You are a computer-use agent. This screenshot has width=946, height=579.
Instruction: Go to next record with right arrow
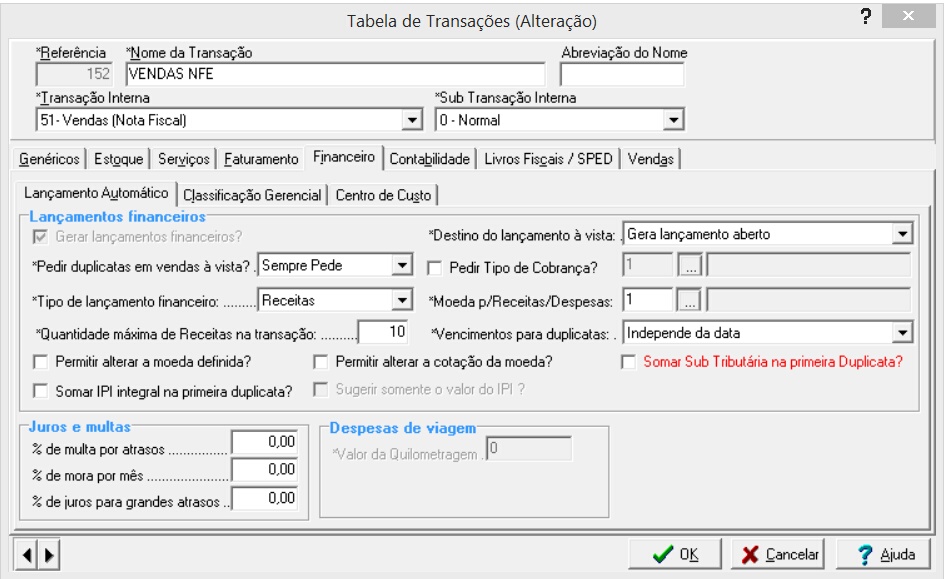pos(49,554)
